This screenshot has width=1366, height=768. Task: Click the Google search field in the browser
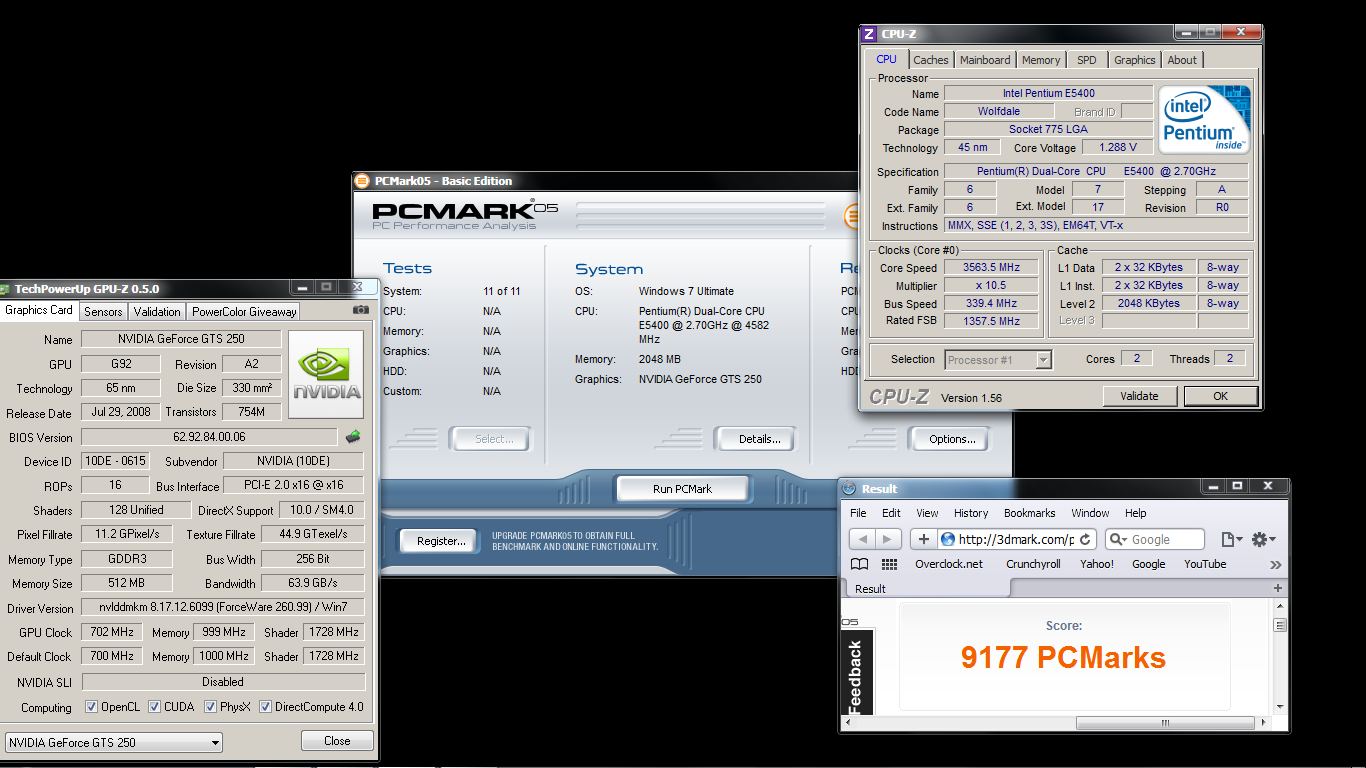[x=1155, y=539]
